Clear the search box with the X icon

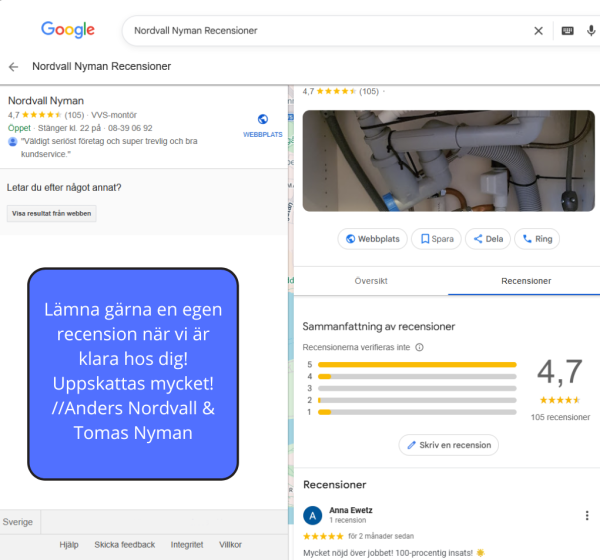(538, 31)
